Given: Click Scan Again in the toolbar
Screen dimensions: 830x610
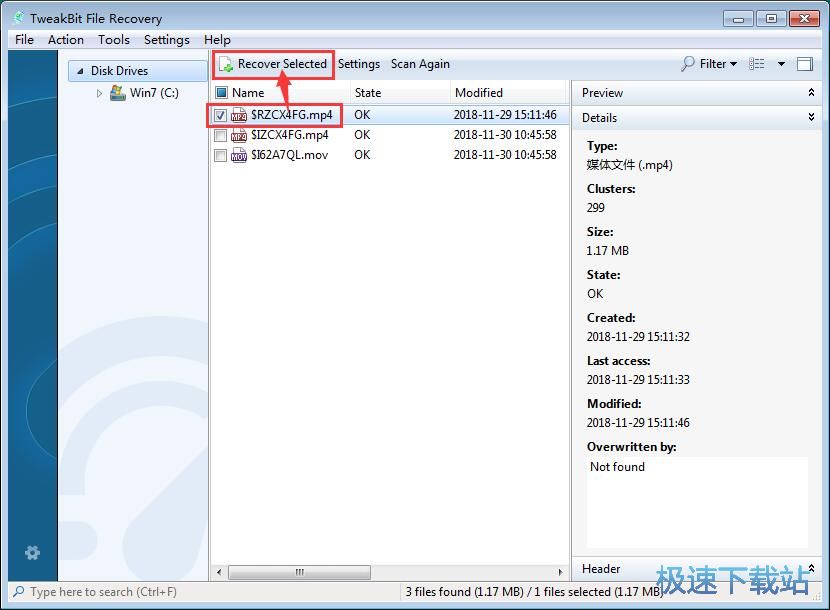Looking at the screenshot, I should (x=420, y=64).
